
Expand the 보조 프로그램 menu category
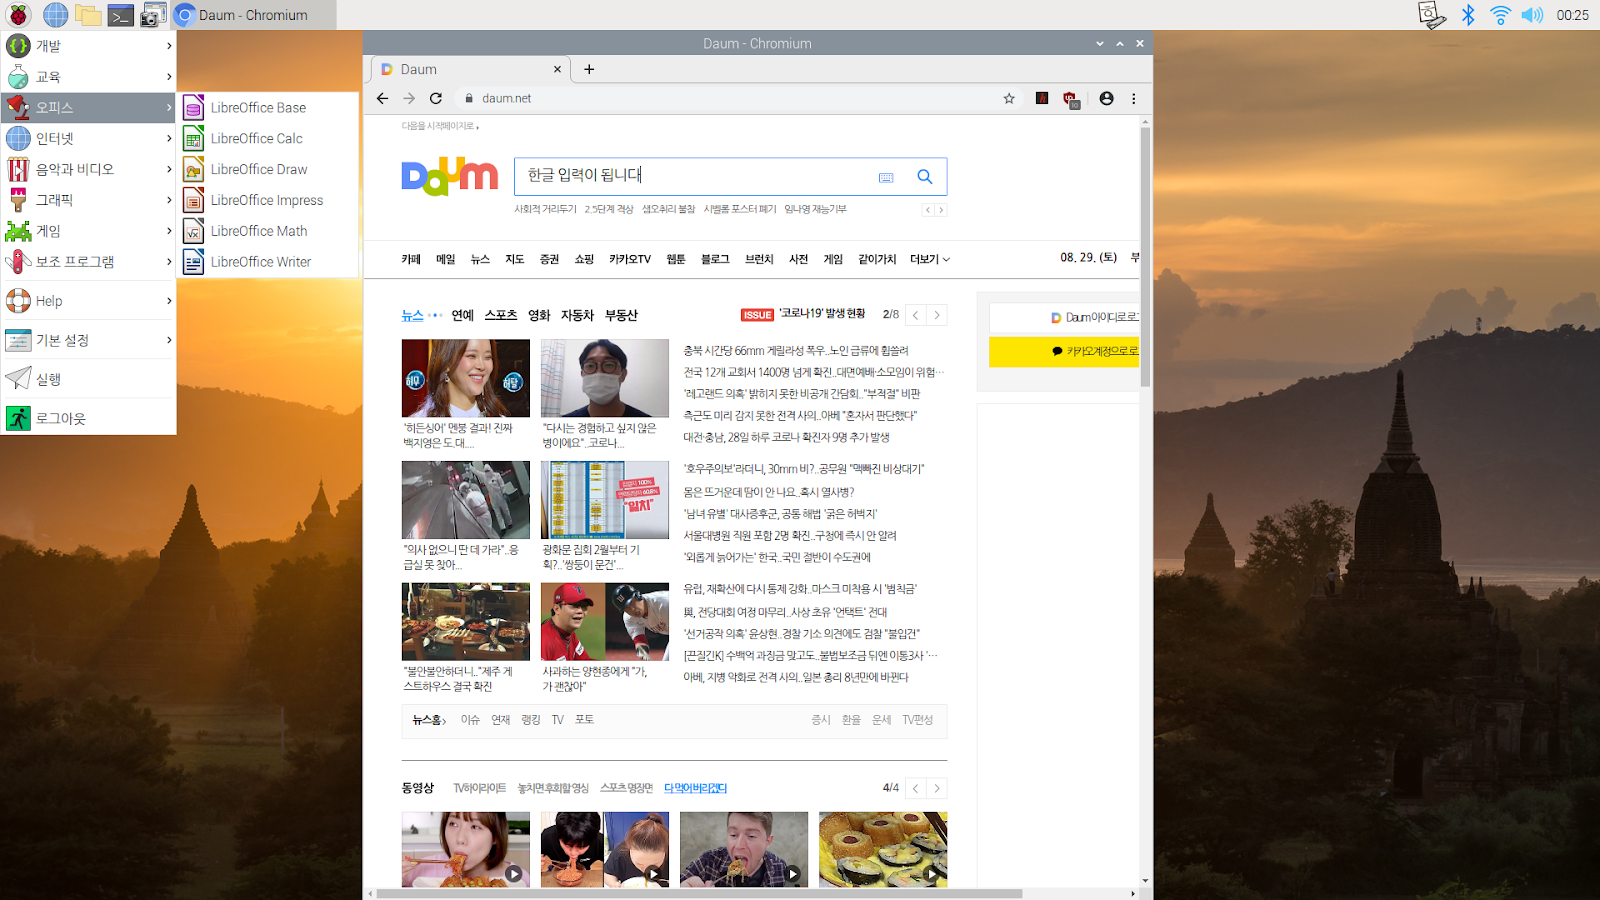89,262
